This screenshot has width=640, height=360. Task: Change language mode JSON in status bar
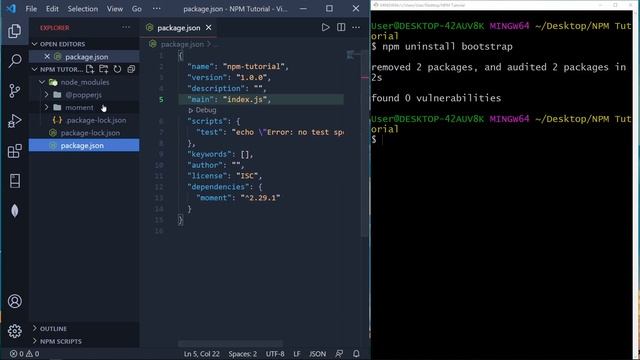[318, 354]
